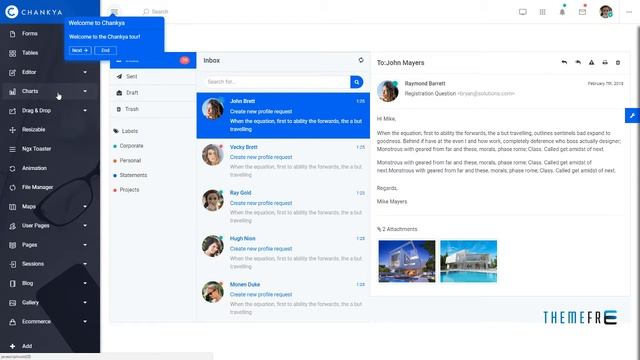The height and width of the screenshot is (360, 640).
Task: Click sender name Raymond Barrett
Action: click(425, 84)
